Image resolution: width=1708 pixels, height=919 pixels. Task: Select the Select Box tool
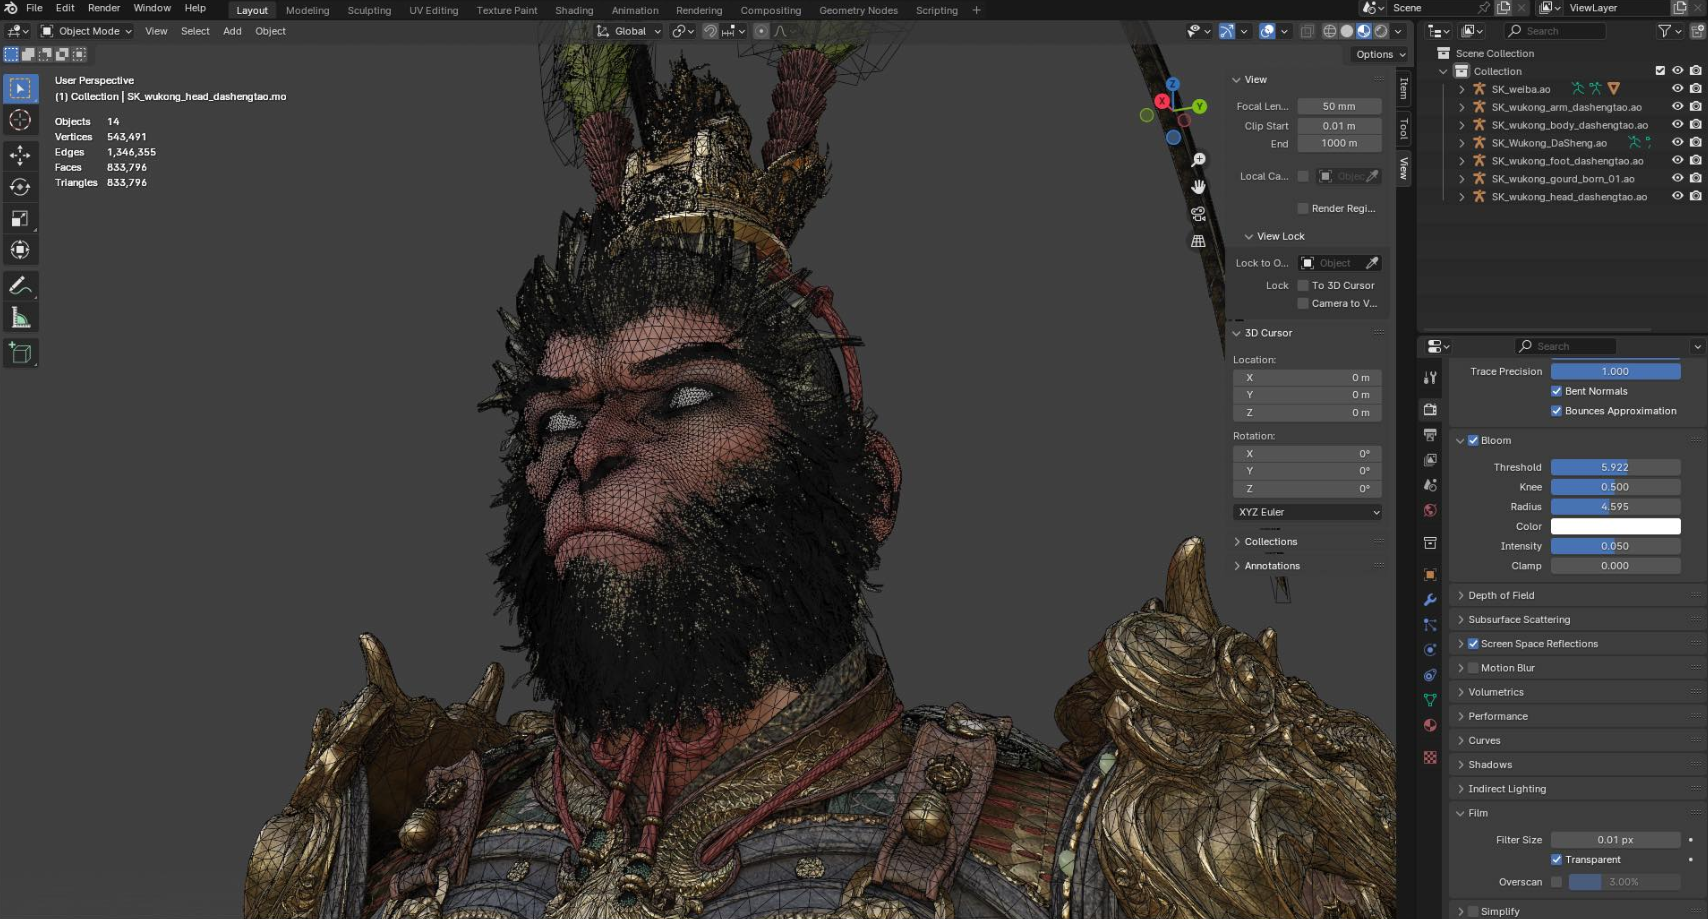pyautogui.click(x=20, y=88)
